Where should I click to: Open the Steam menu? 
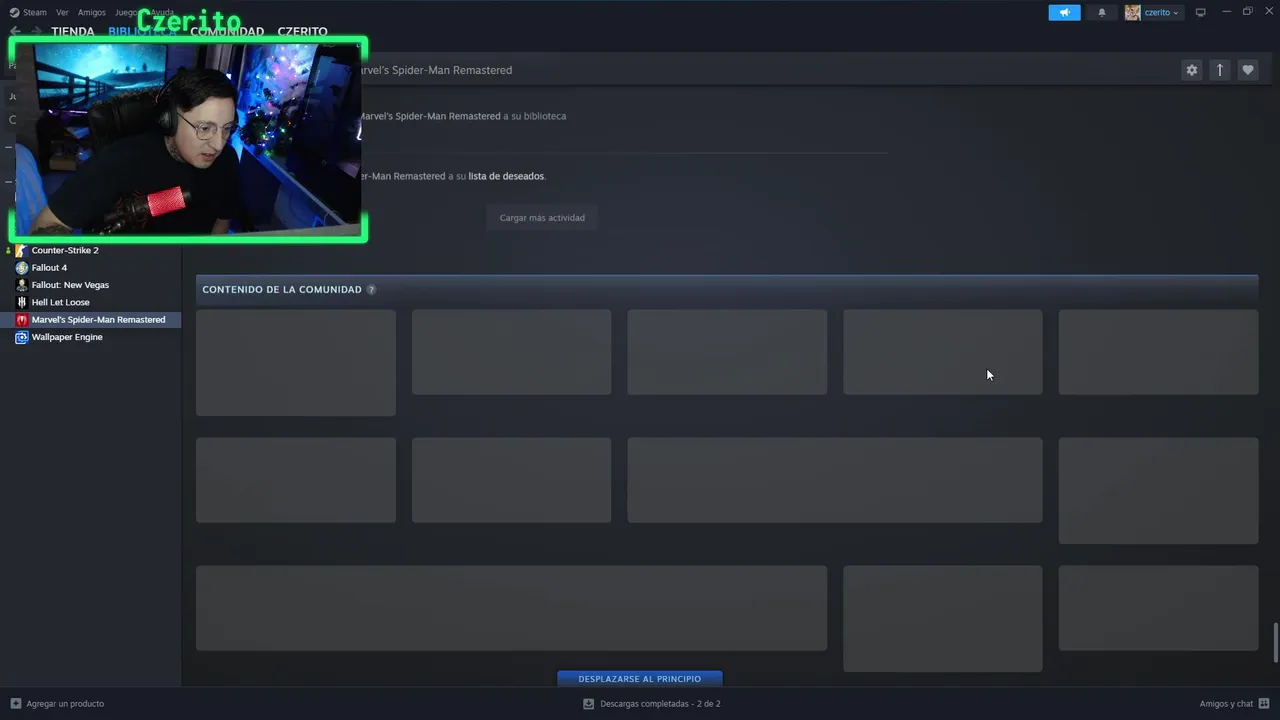coord(35,12)
